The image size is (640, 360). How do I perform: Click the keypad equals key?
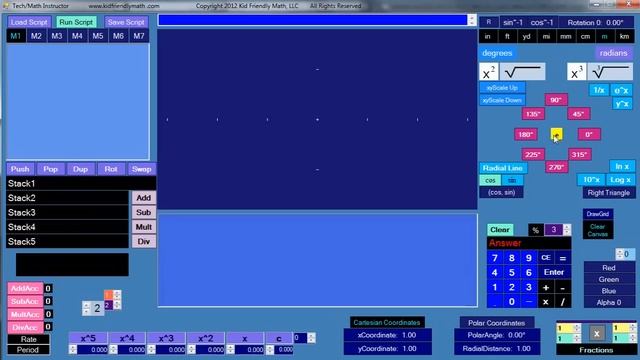pyautogui.click(x=562, y=258)
